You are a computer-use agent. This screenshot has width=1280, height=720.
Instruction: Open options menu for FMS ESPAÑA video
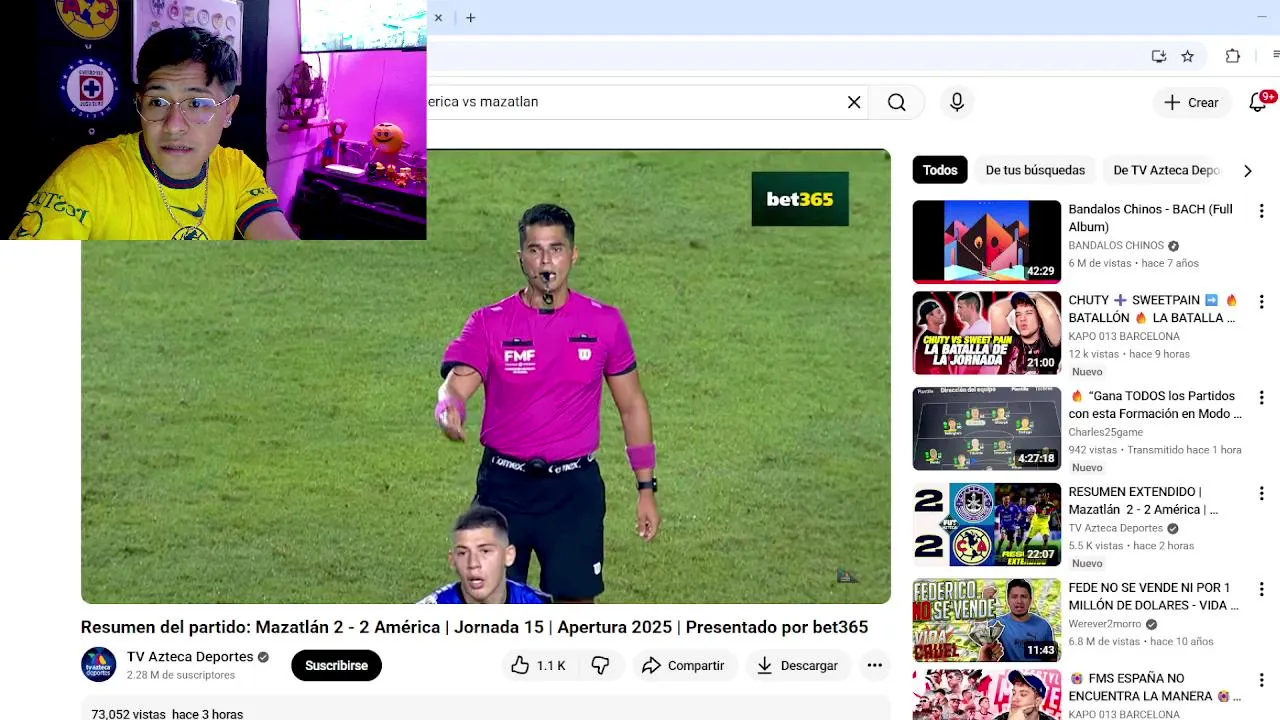pos(1261,680)
